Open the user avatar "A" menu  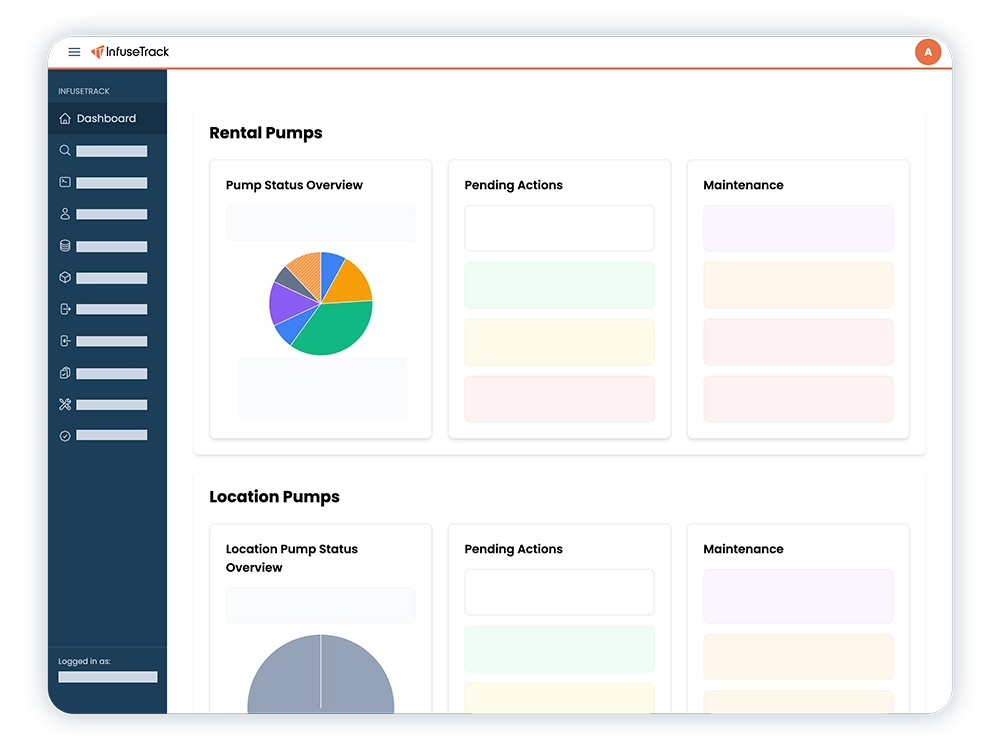pyautogui.click(x=928, y=52)
